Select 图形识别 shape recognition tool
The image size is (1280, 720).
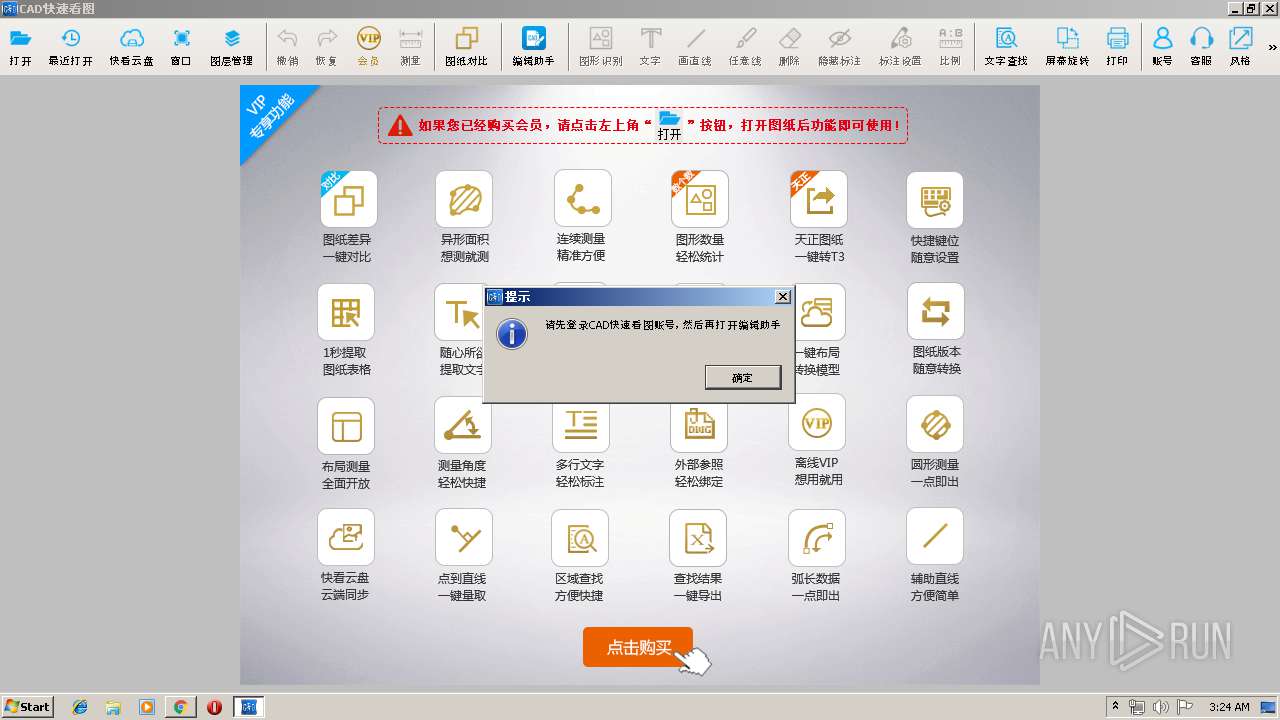coord(600,46)
